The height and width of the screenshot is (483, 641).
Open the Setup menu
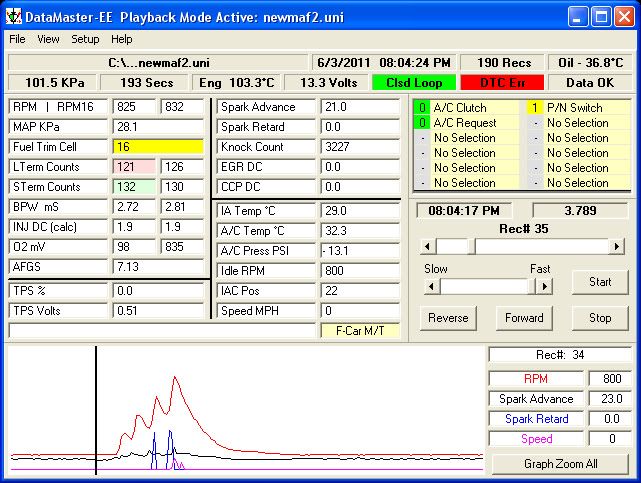85,39
